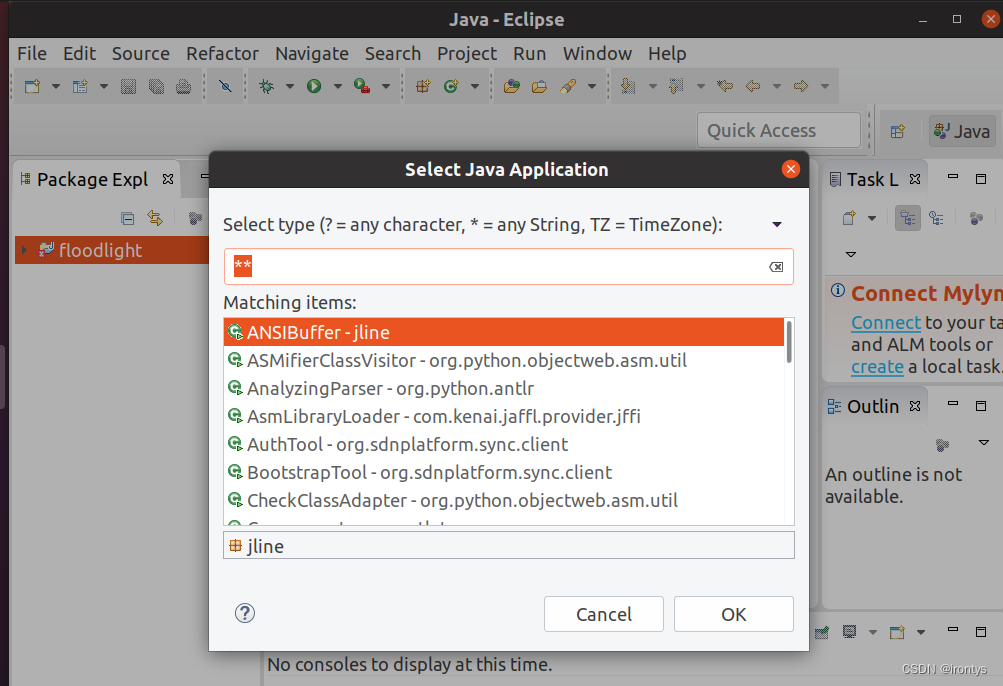Toggle the Skip All Breakpoints icon

pyautogui.click(x=225, y=86)
